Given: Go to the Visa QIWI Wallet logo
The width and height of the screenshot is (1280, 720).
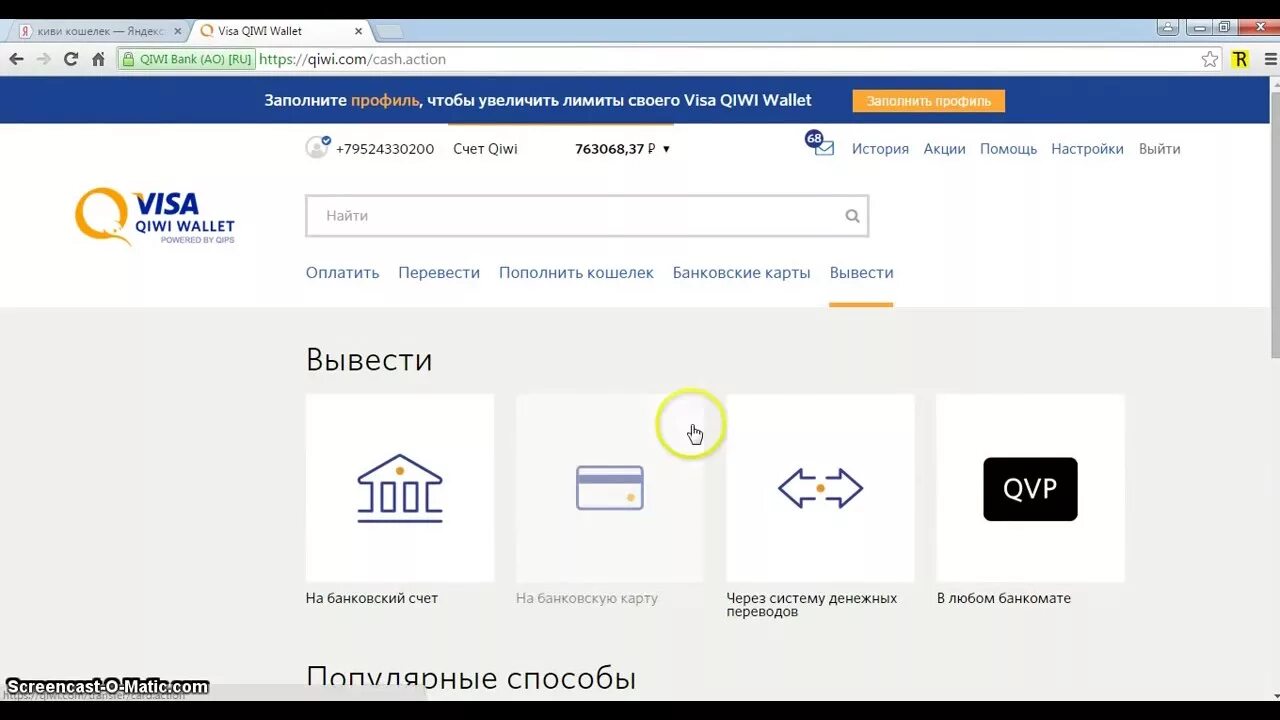Looking at the screenshot, I should coord(155,216).
